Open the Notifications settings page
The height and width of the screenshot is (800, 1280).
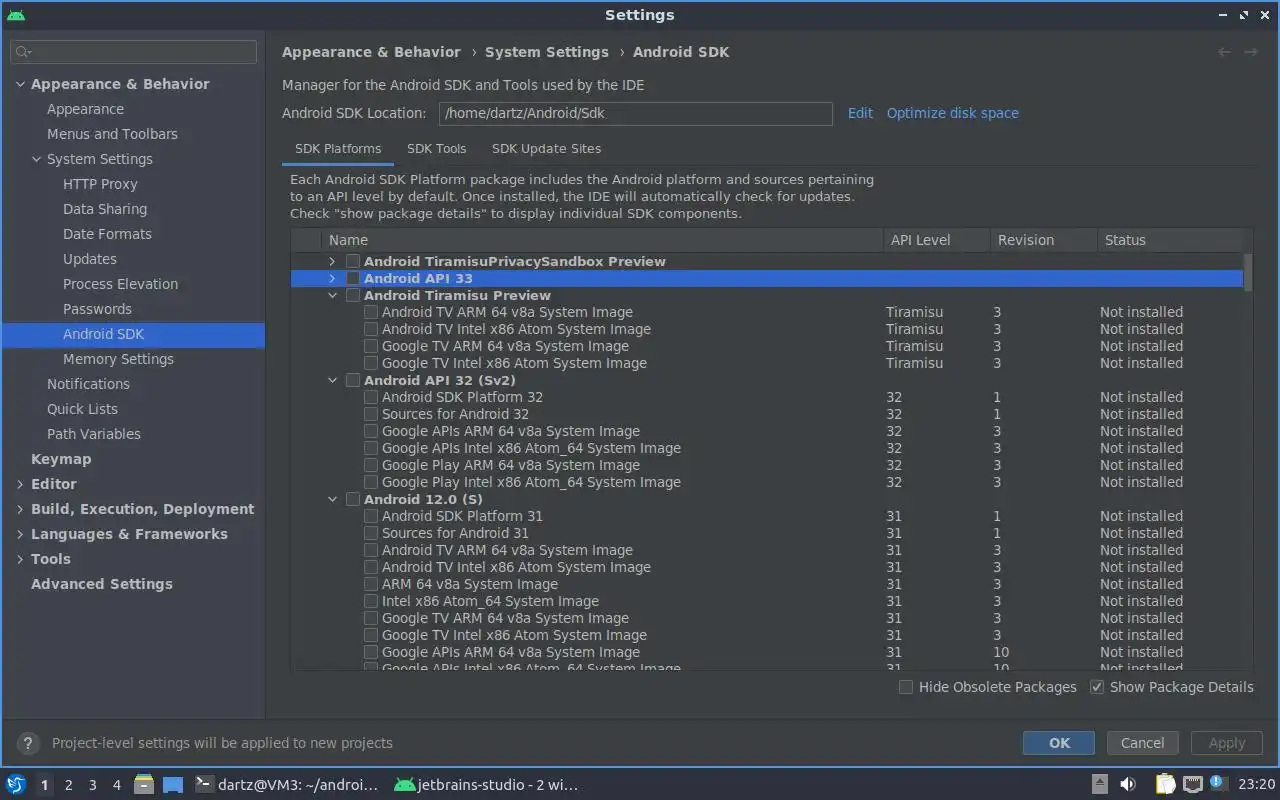point(88,385)
